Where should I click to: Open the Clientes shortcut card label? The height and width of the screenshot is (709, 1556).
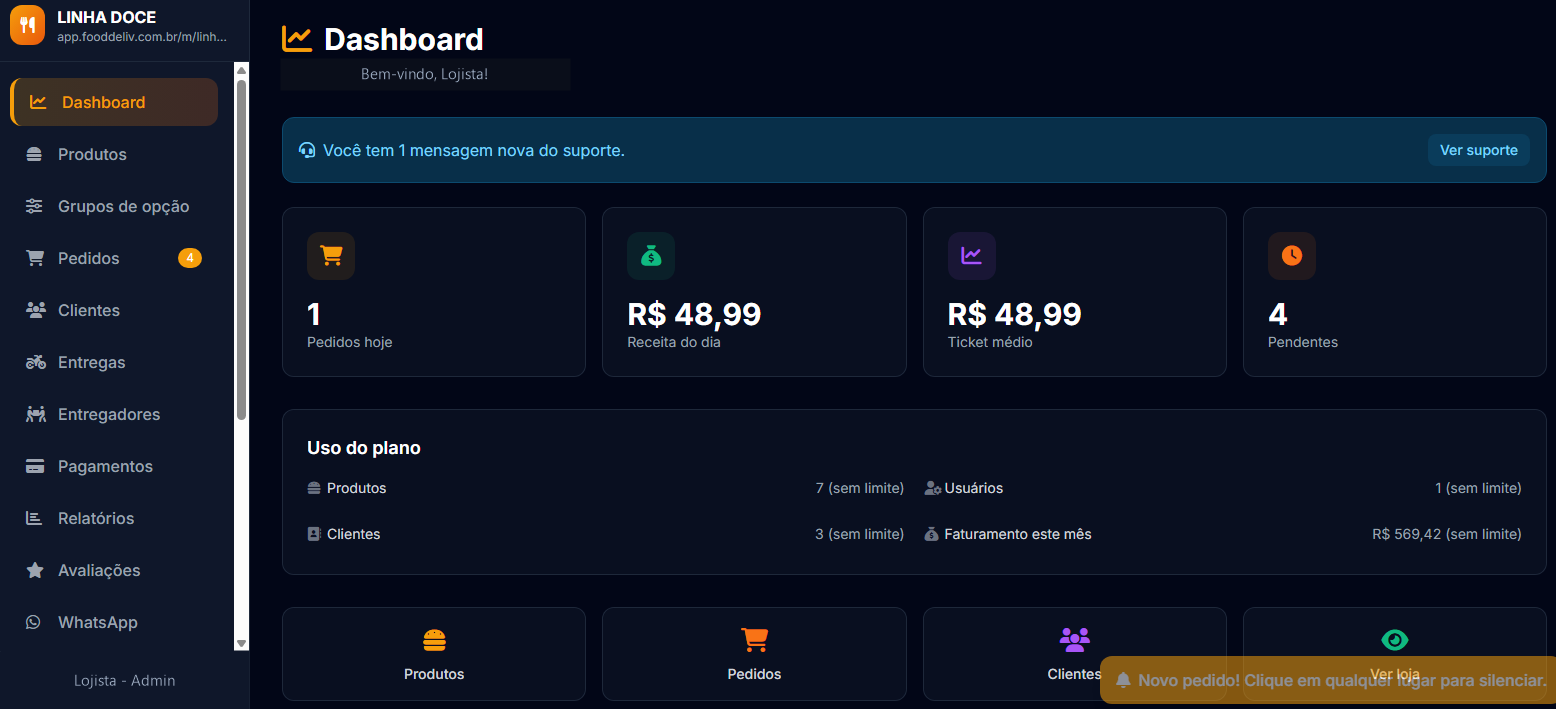click(1074, 674)
